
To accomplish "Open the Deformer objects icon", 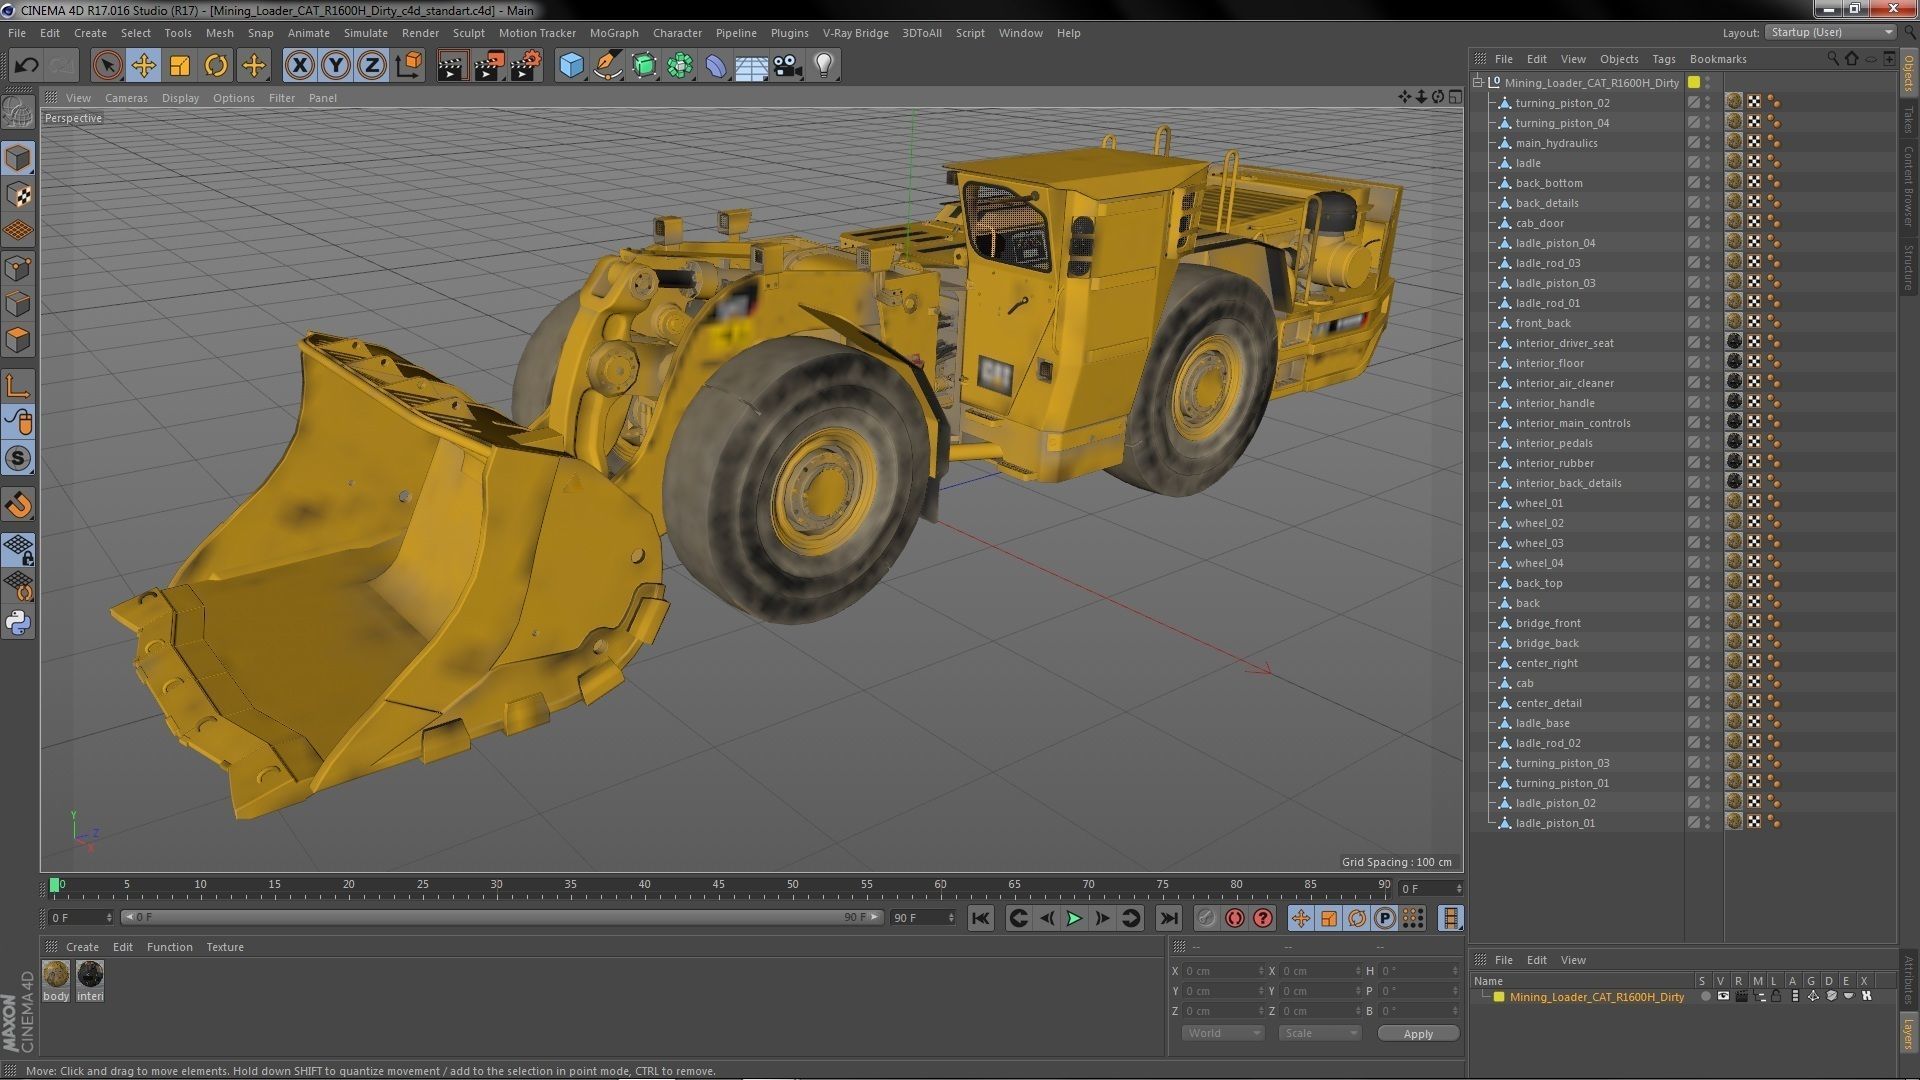I will pos(716,66).
